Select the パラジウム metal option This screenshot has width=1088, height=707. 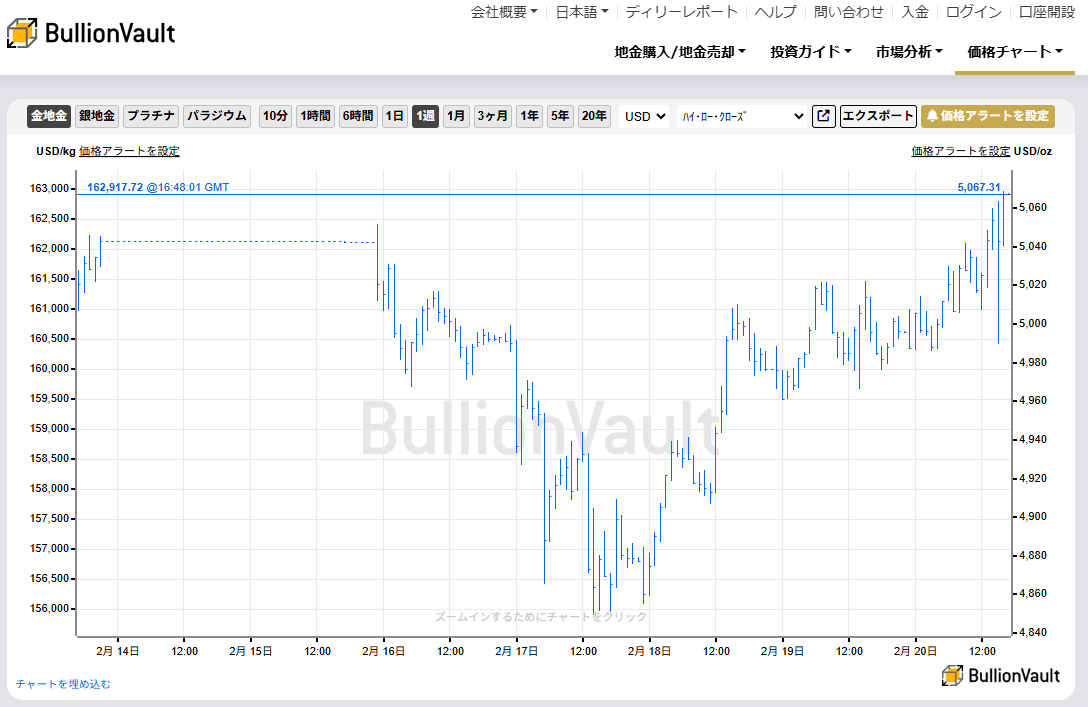(216, 116)
